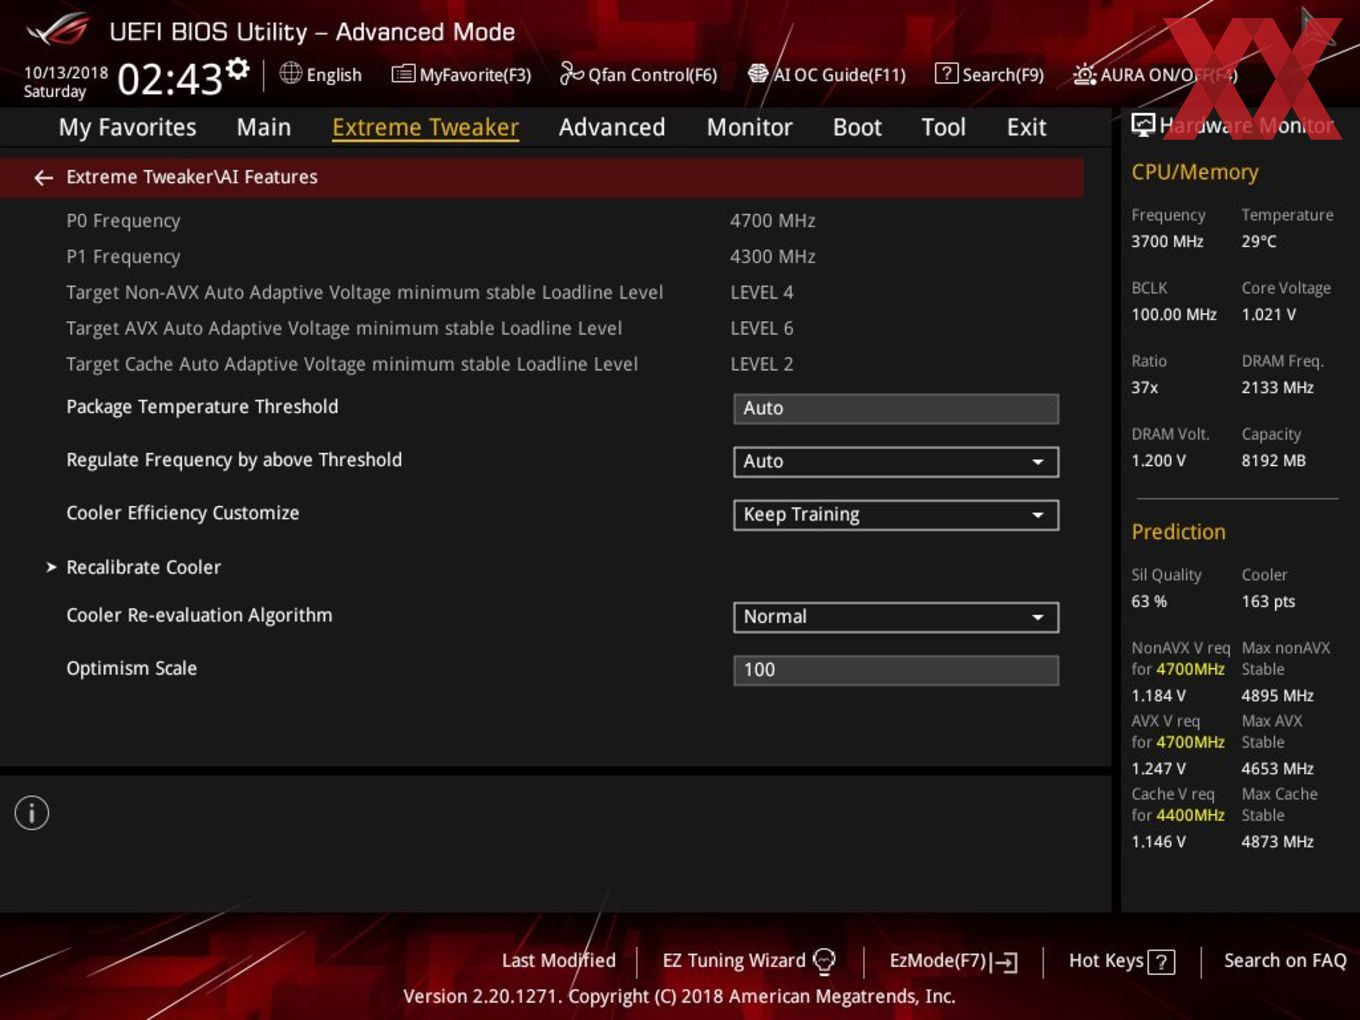Open Cooler Efficiency Customize dropdown
Viewport: 1360px width, 1020px height.
point(896,514)
